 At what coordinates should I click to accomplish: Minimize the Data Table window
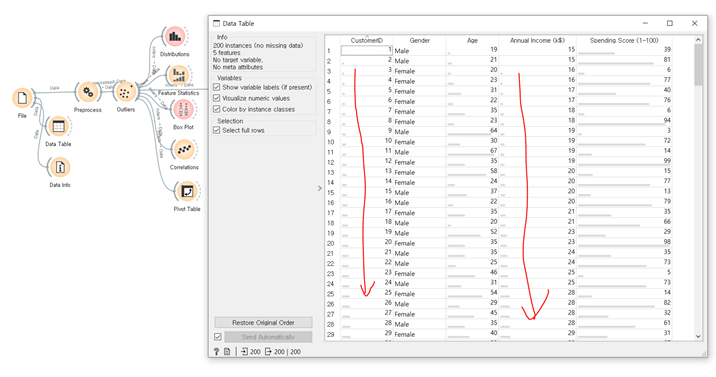pos(645,23)
